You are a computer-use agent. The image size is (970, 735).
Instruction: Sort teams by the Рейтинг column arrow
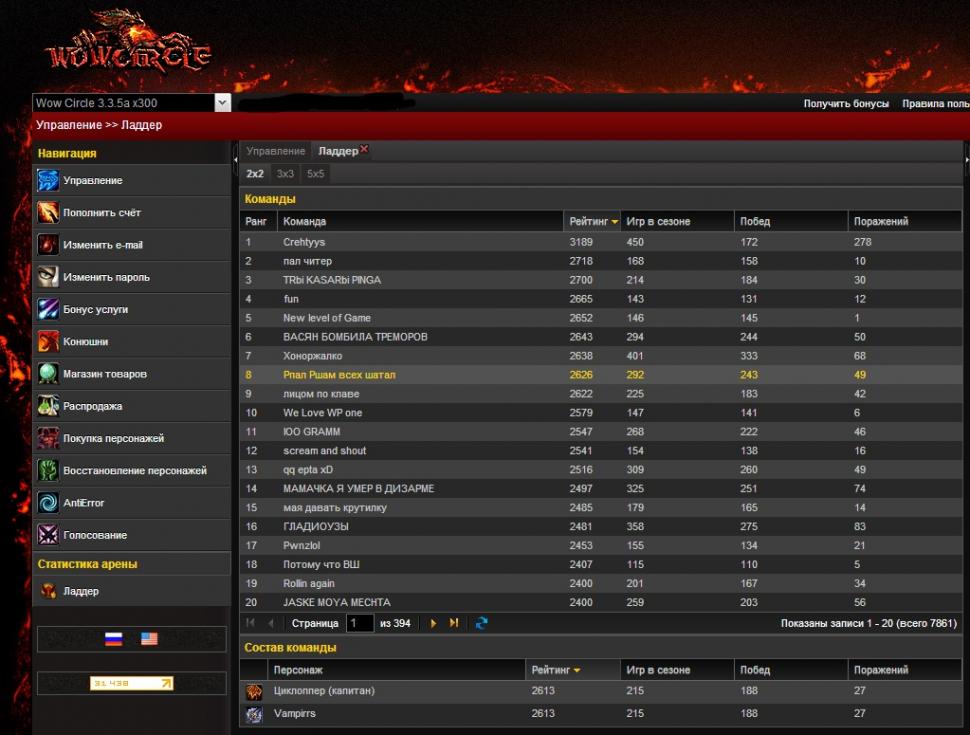point(614,222)
